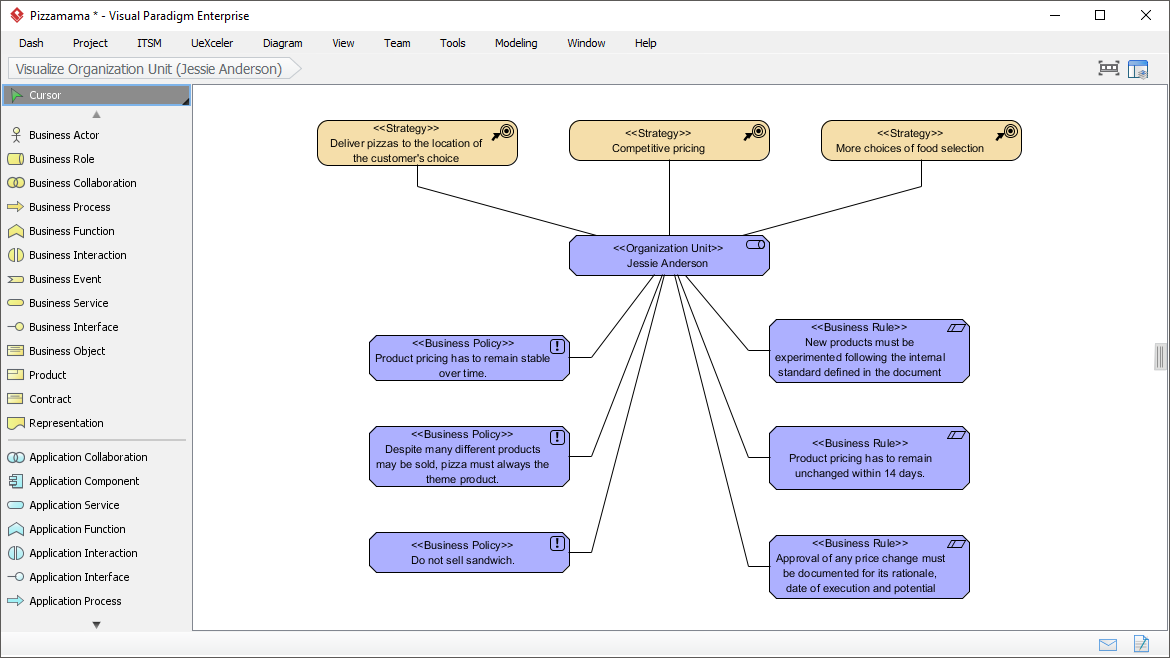Click the vertical scrollbar beside the canvas
The image size is (1170, 658).
(1158, 356)
